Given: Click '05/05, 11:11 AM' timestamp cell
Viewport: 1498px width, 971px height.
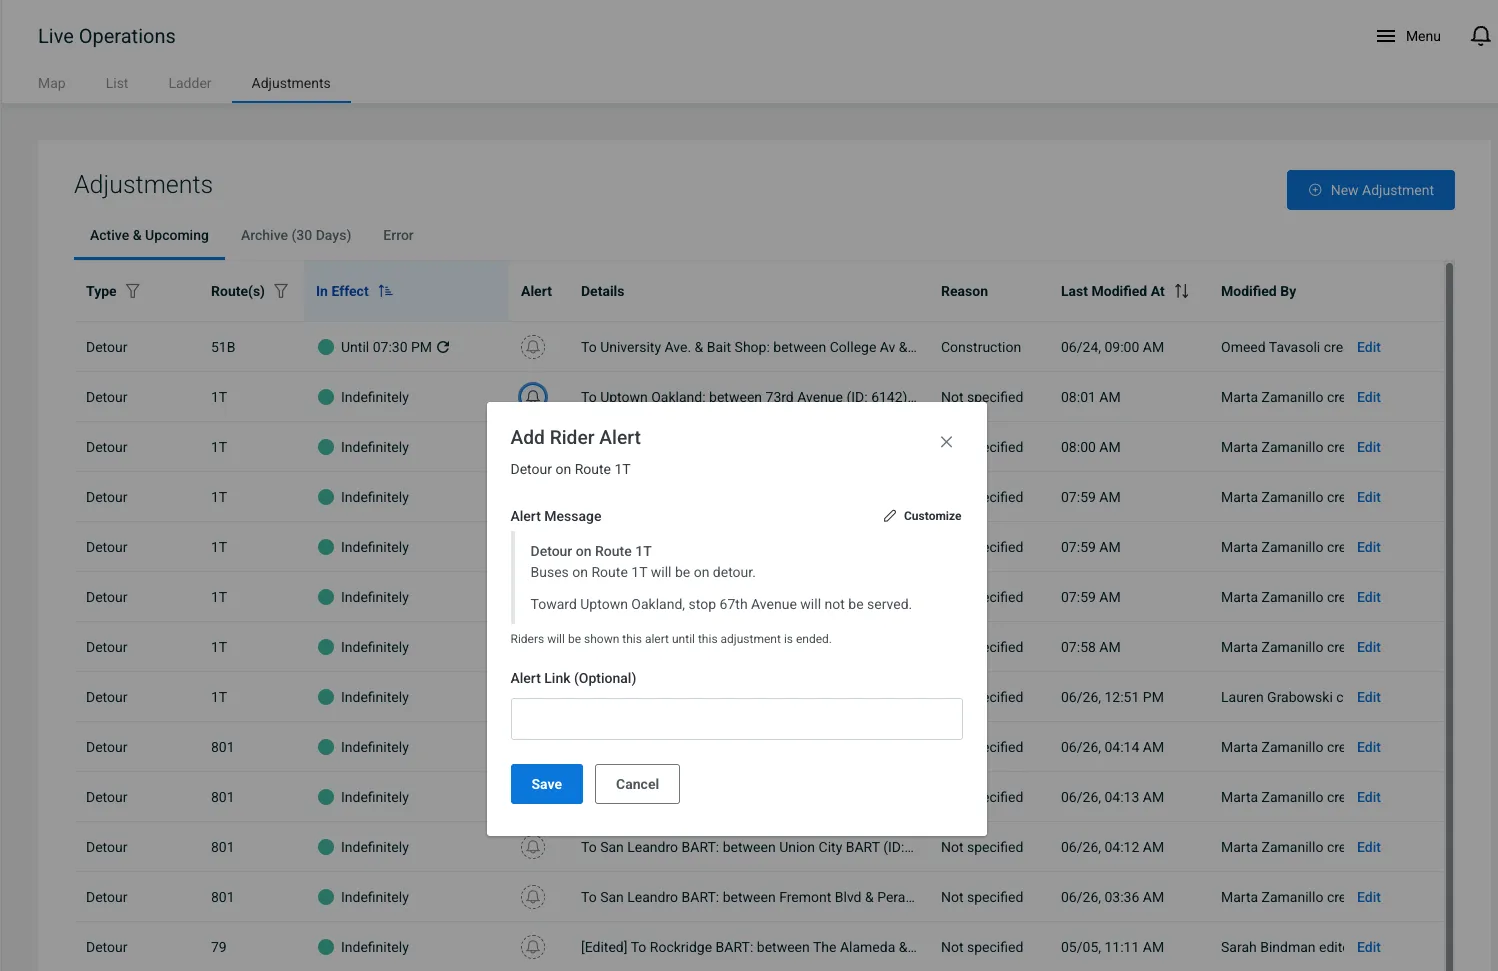Looking at the screenshot, I should 1112,947.
